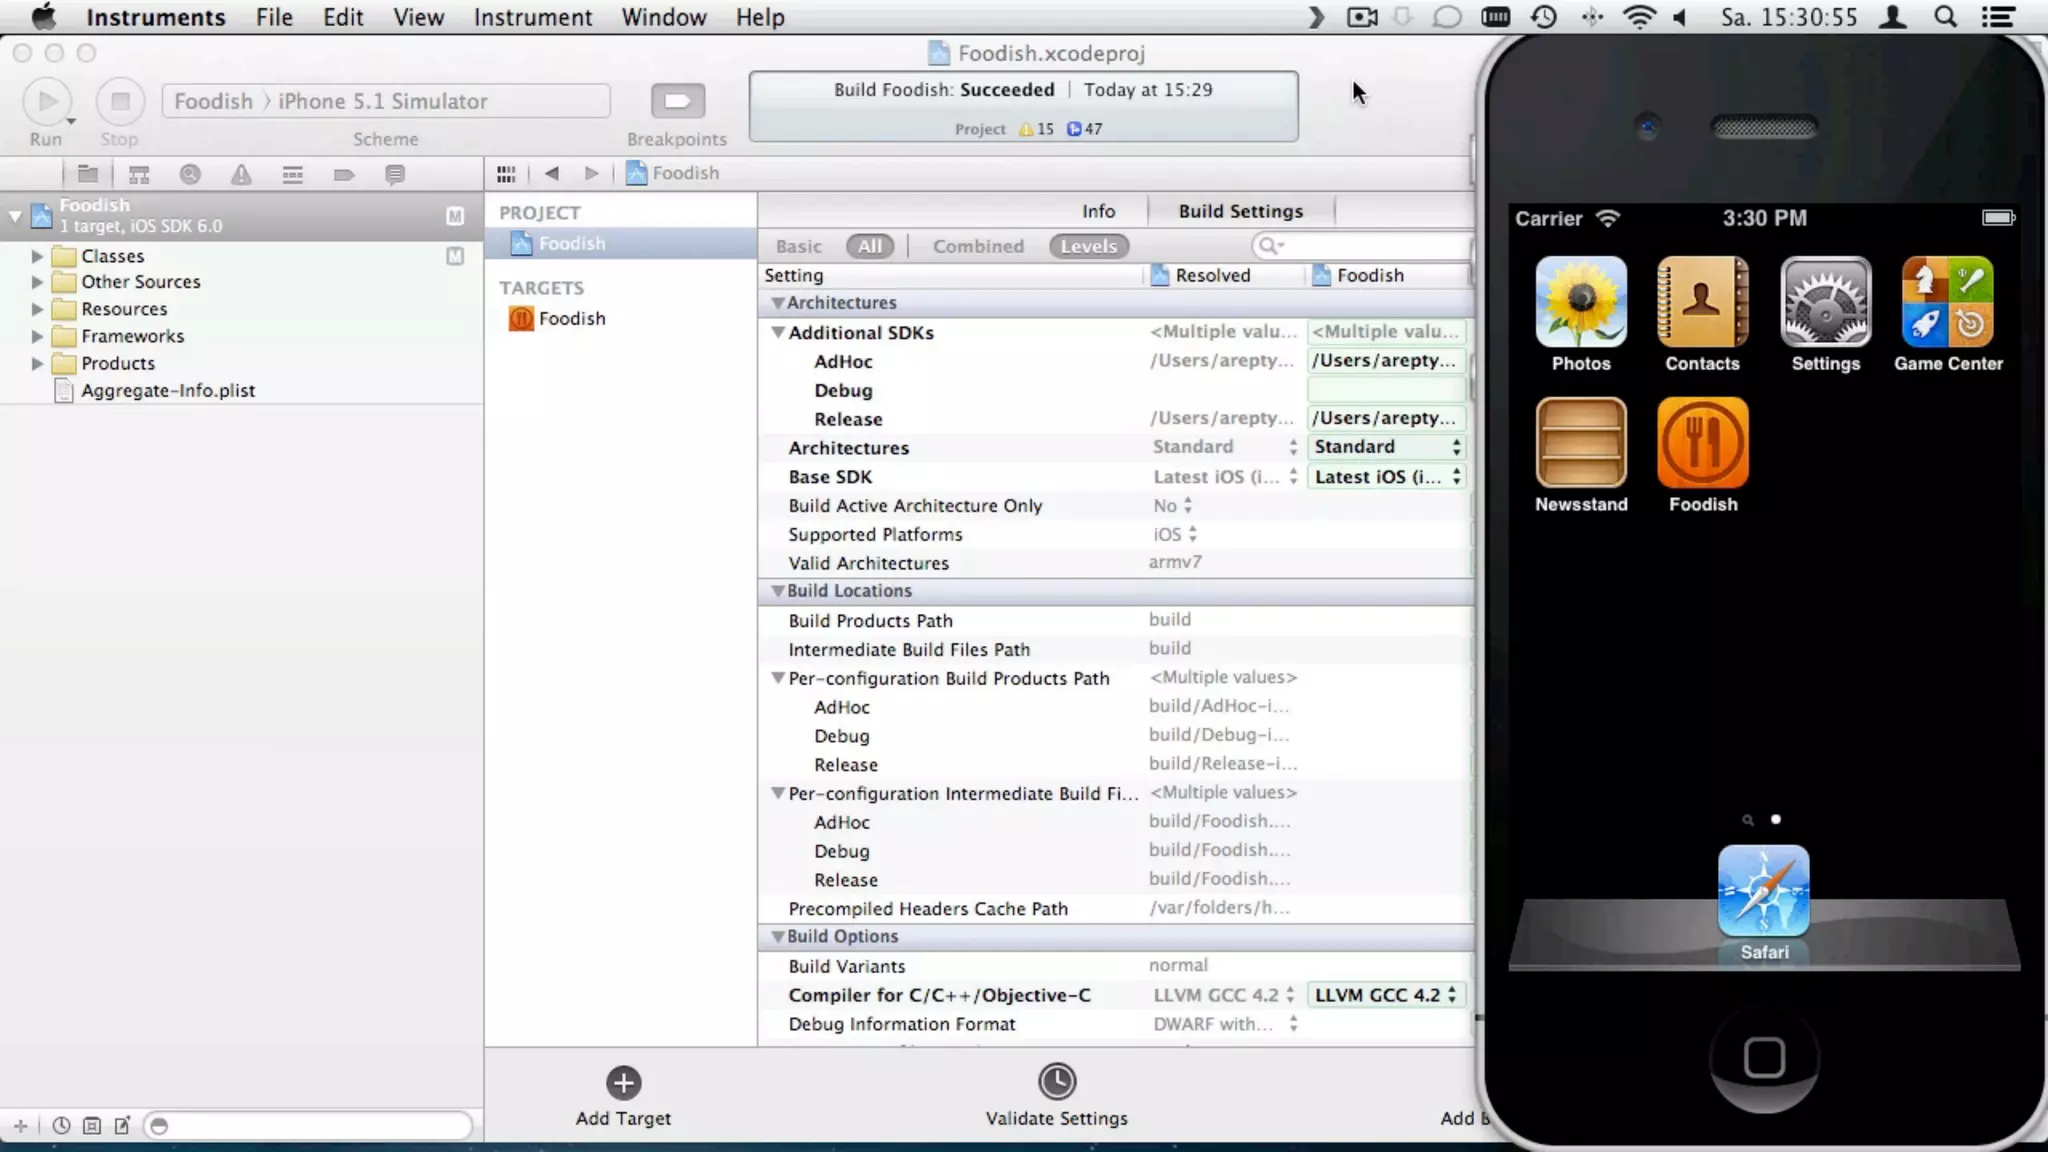Click the Validate Settings clock icon
Viewport: 2048px width, 1152px height.
tap(1056, 1082)
